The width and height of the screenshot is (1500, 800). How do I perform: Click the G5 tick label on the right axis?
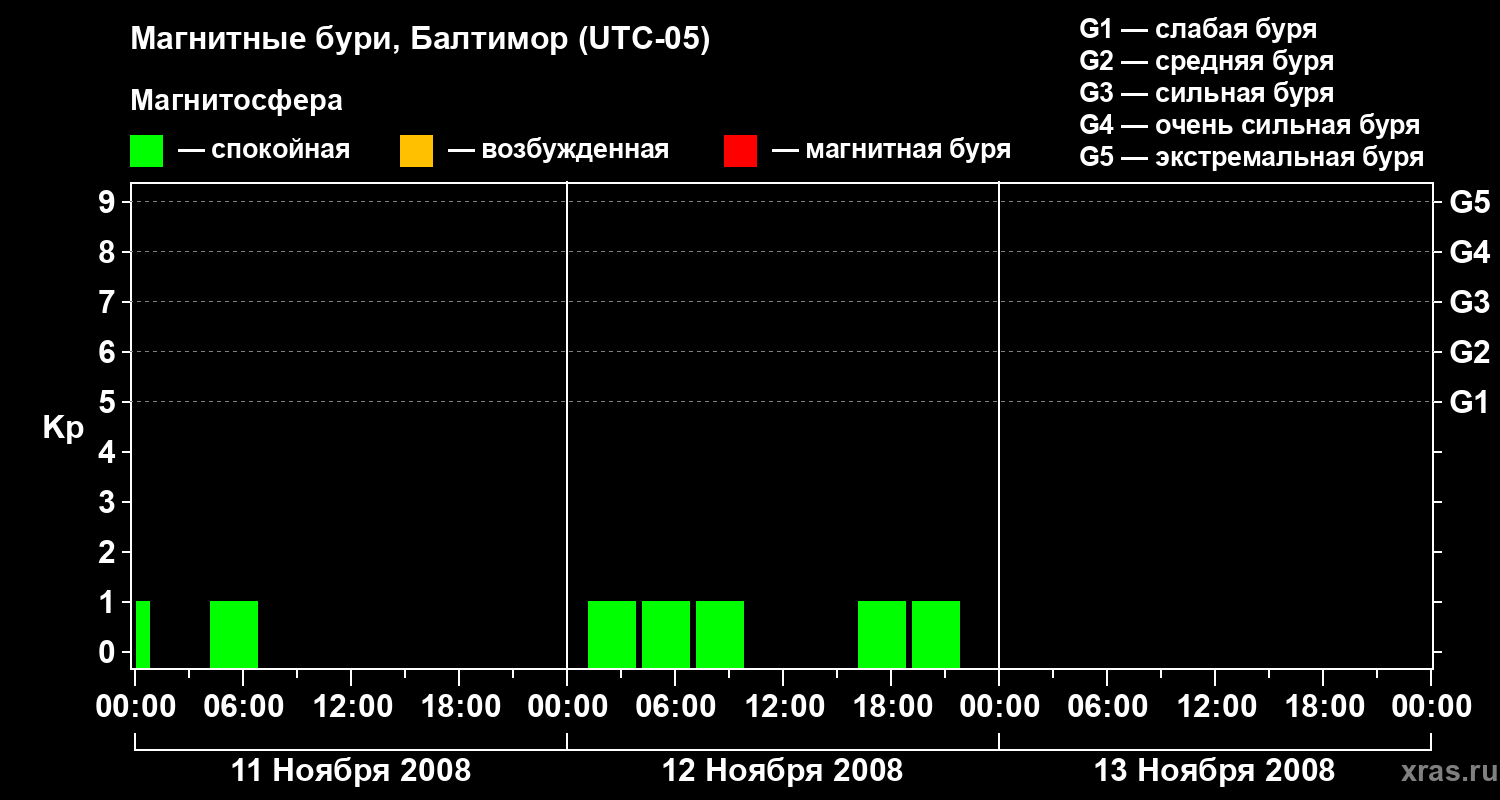(1470, 203)
